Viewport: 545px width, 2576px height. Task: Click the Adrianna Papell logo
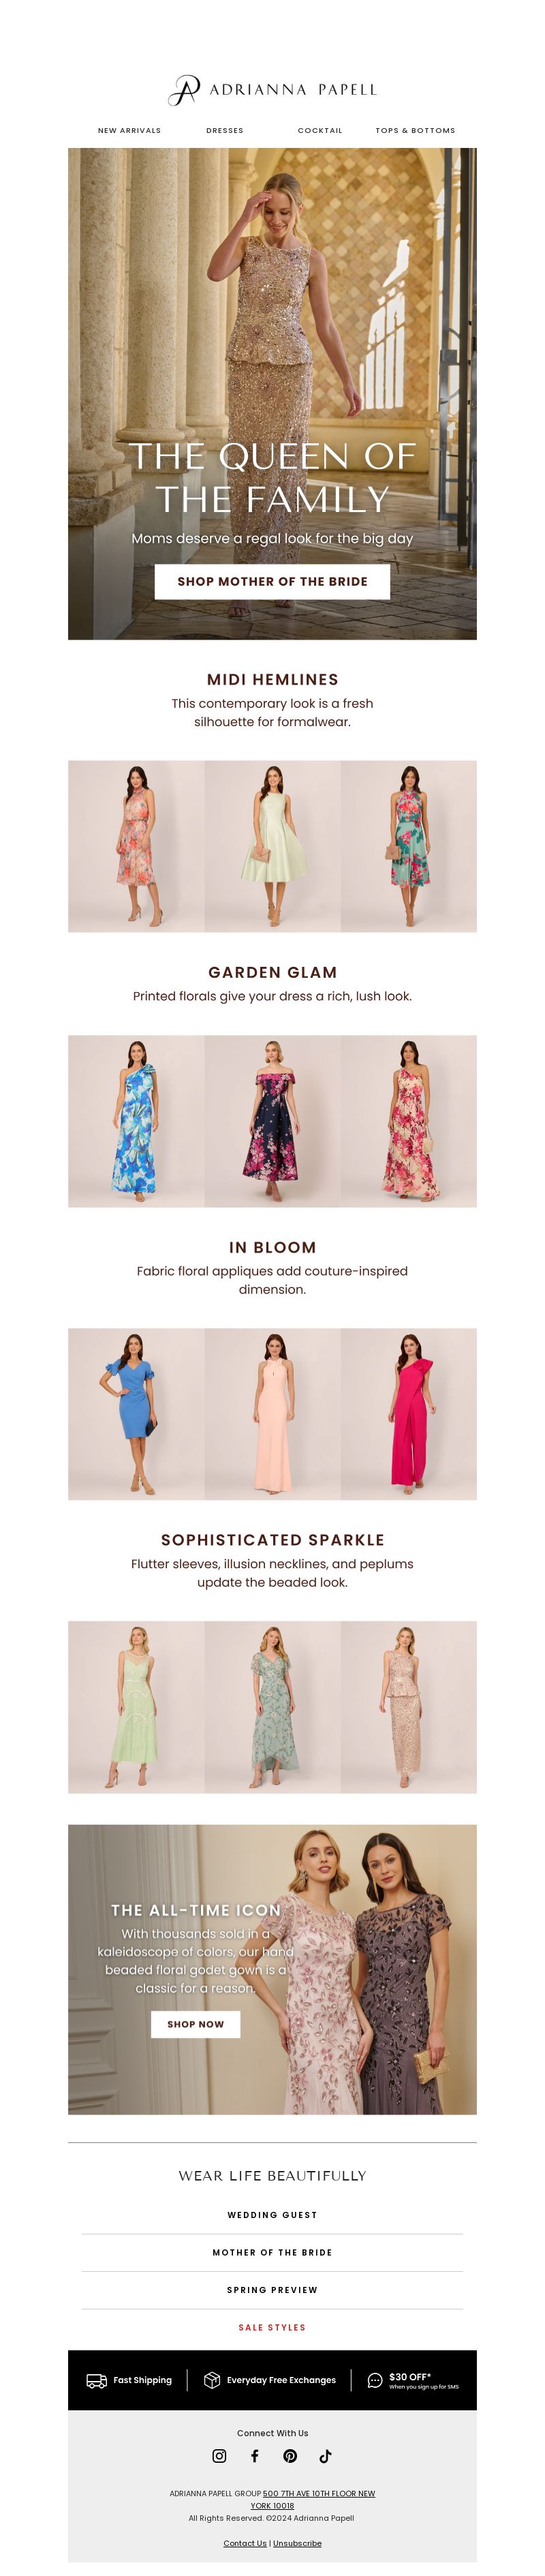pyautogui.click(x=272, y=89)
